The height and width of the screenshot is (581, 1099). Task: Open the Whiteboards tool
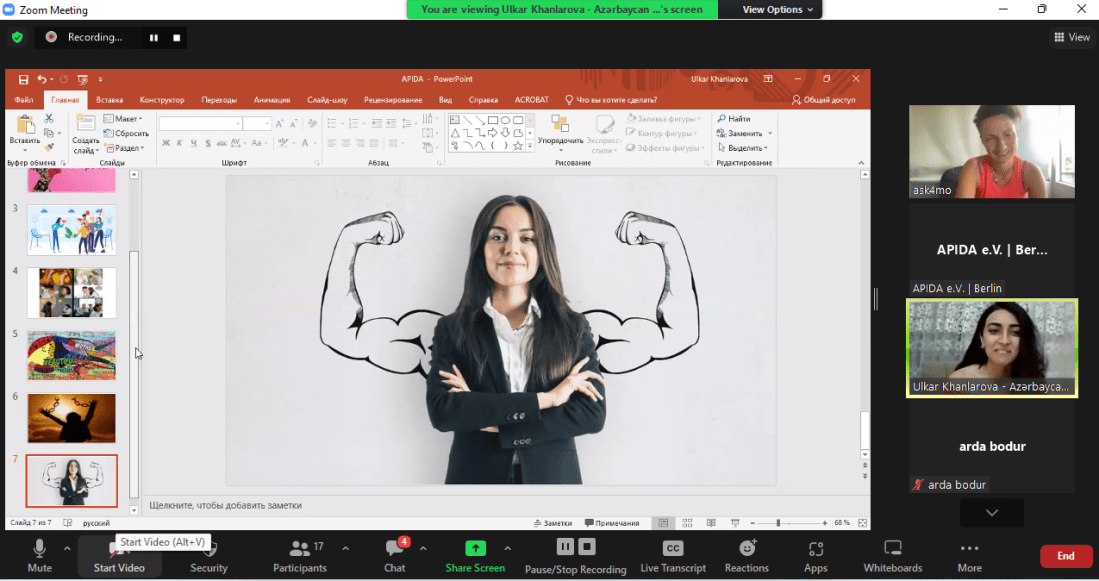892,555
